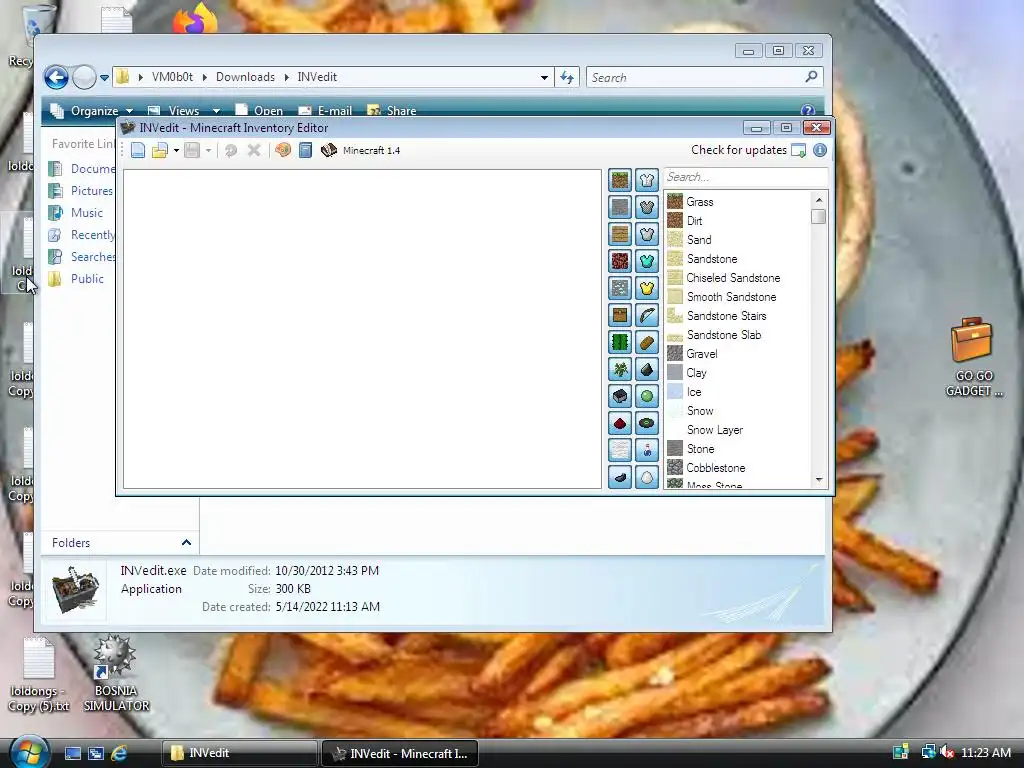Click the item list scrollbar thumb
1024x768 pixels.
818,216
